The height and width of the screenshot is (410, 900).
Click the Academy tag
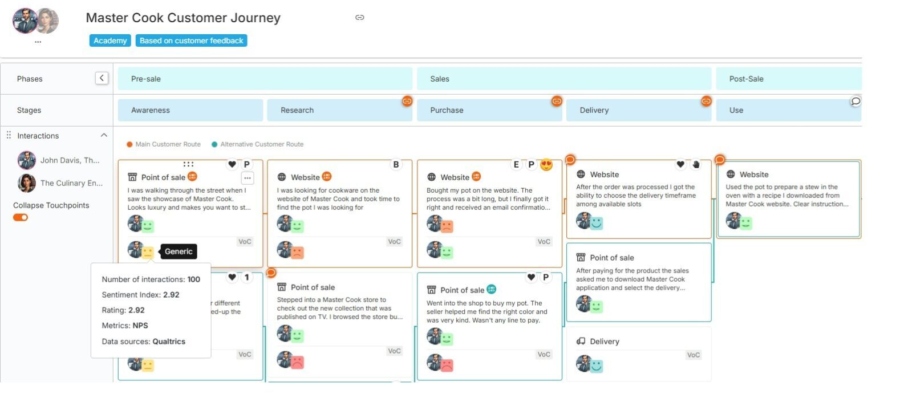coord(110,41)
